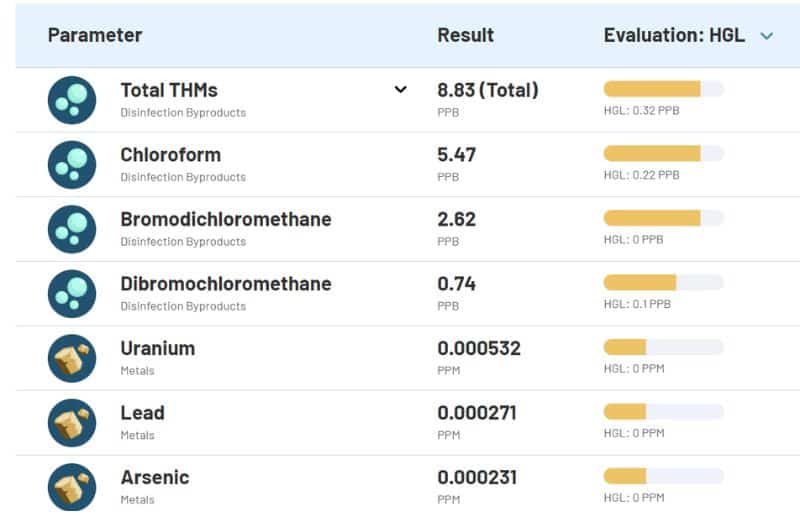The width and height of the screenshot is (800, 520).
Task: Select the Chloroform parameter name
Action: [x=170, y=155]
